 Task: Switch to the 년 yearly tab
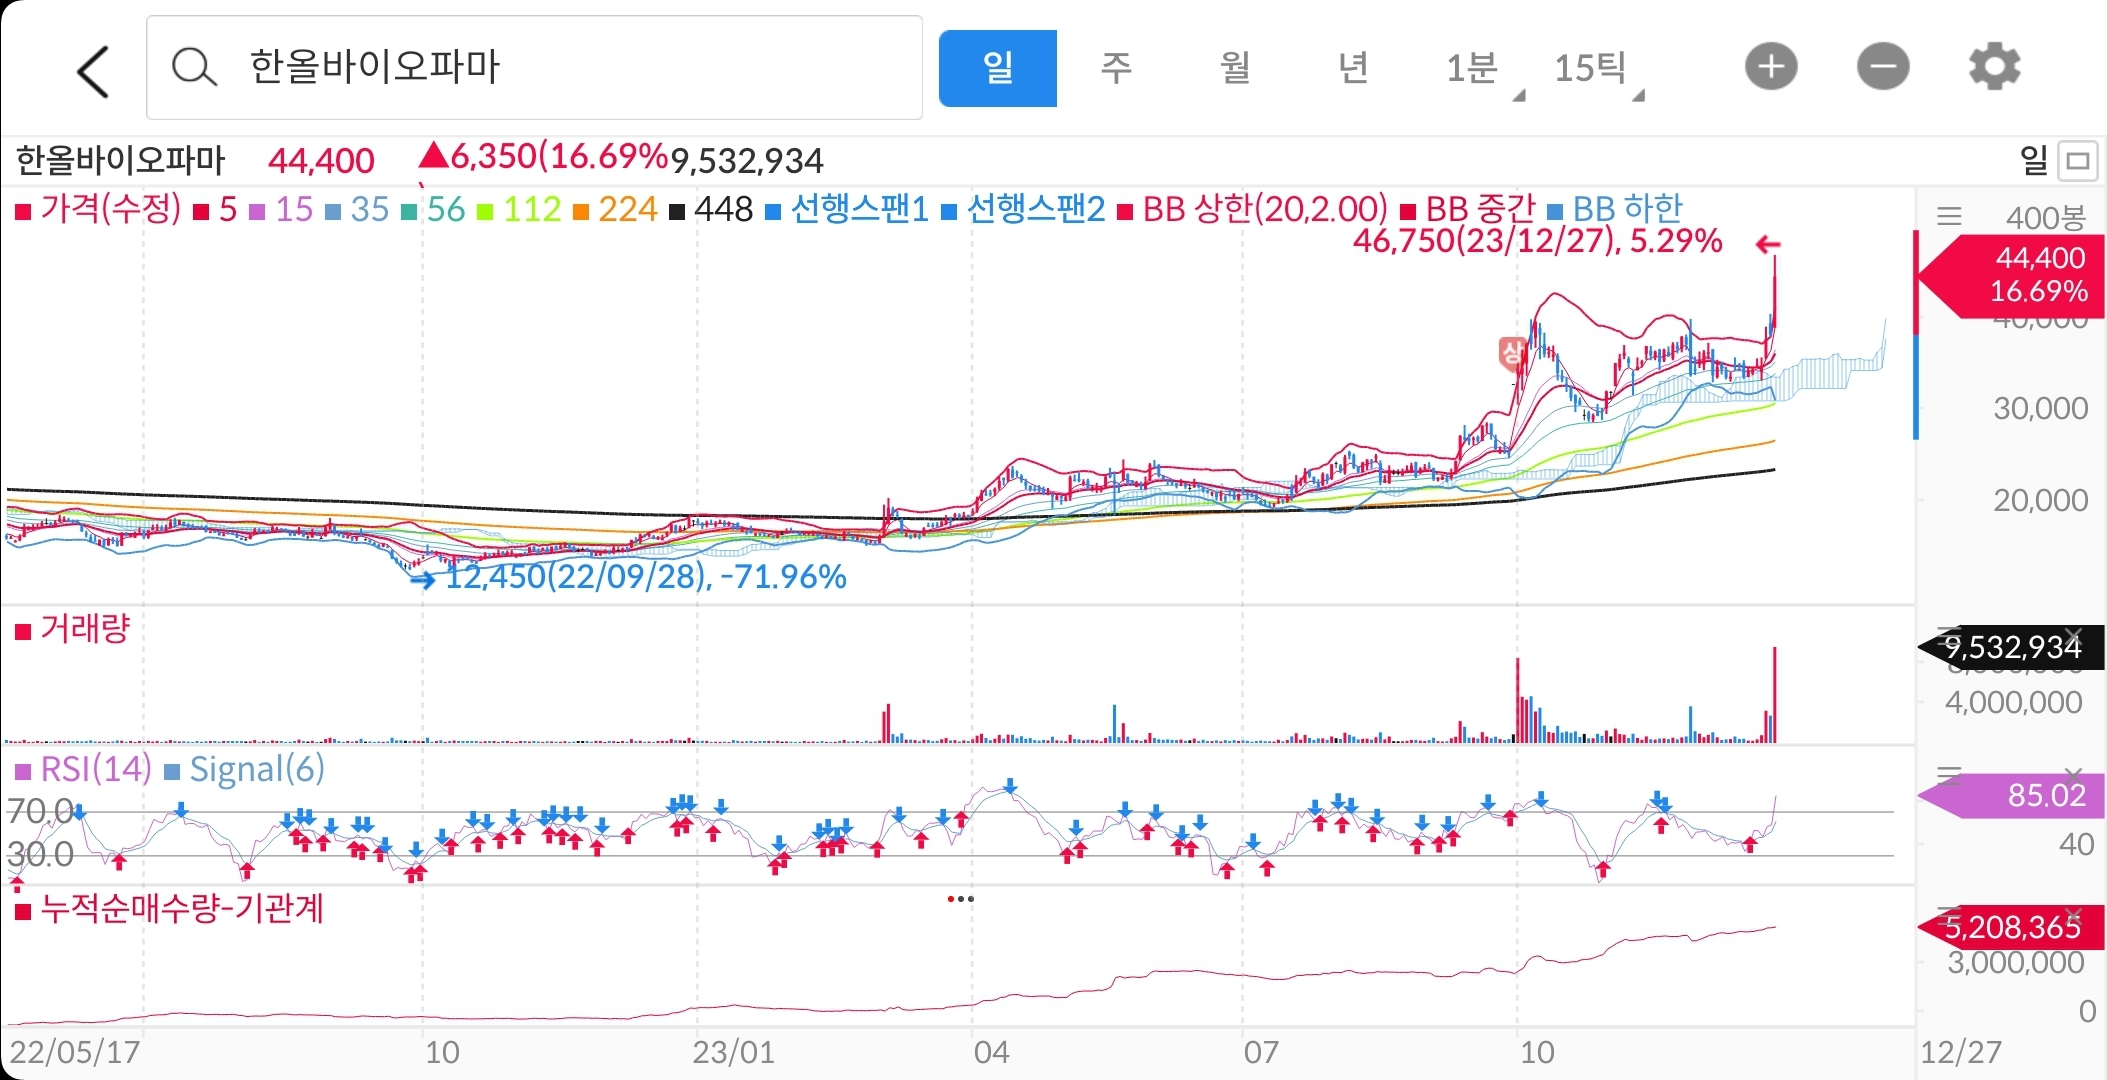coord(1353,68)
